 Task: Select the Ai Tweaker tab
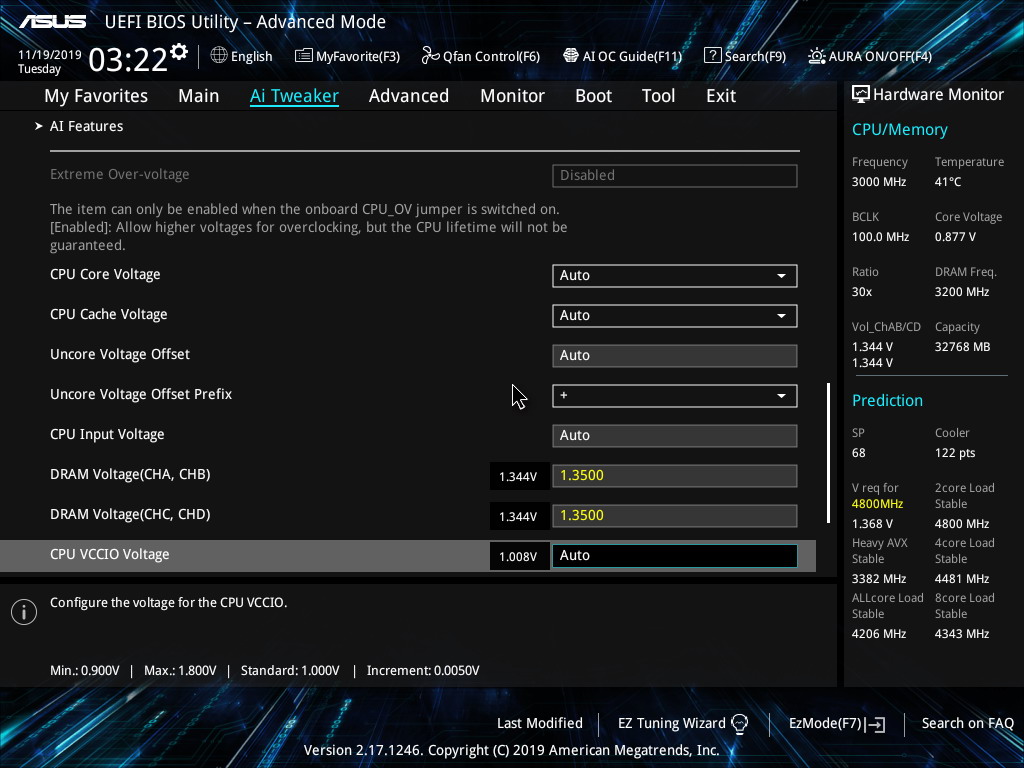point(294,96)
